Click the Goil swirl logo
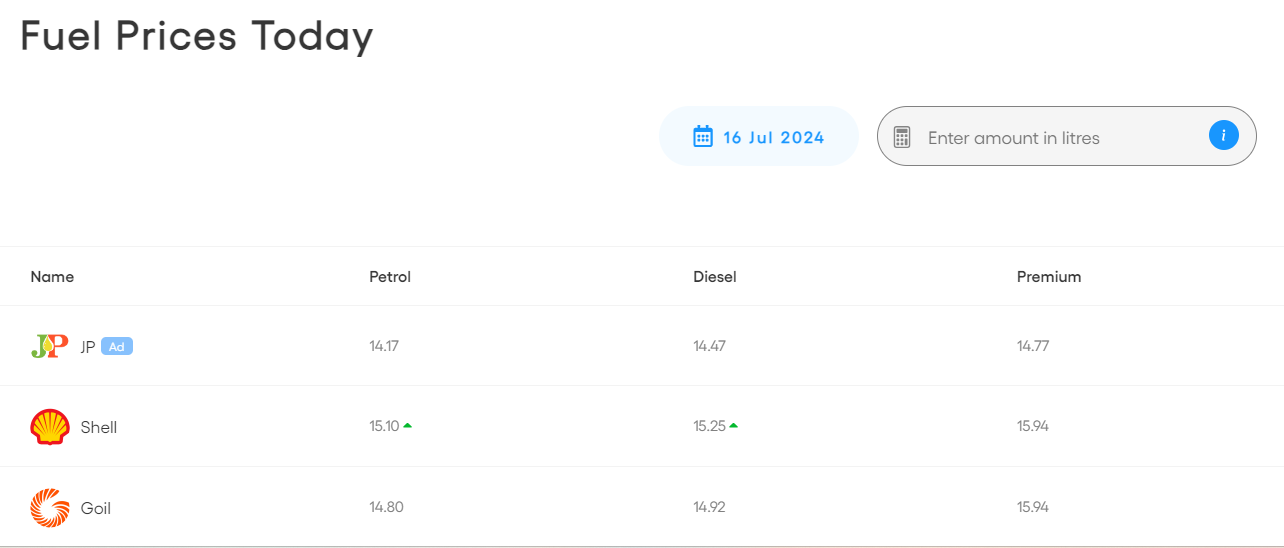This screenshot has height=548, width=1284. (50, 508)
